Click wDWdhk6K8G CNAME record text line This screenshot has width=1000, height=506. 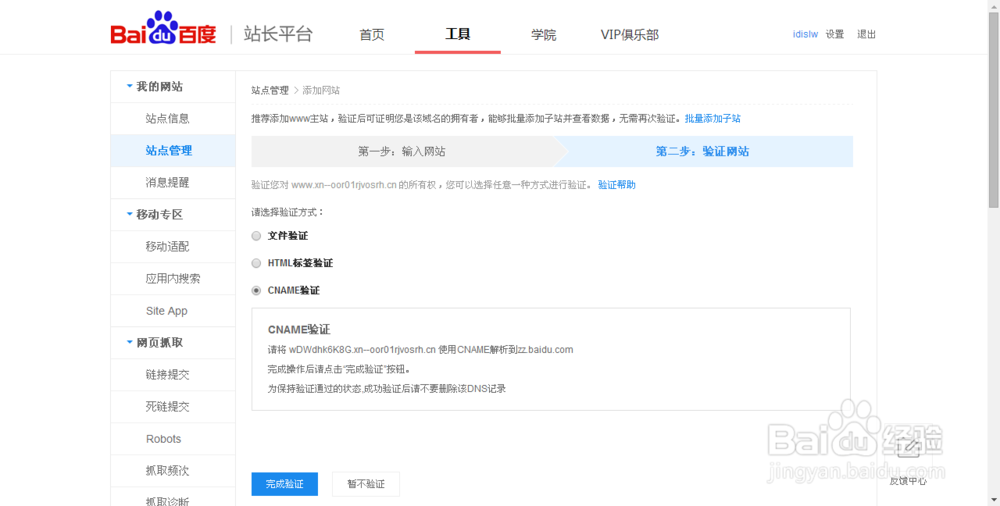tap(420, 350)
